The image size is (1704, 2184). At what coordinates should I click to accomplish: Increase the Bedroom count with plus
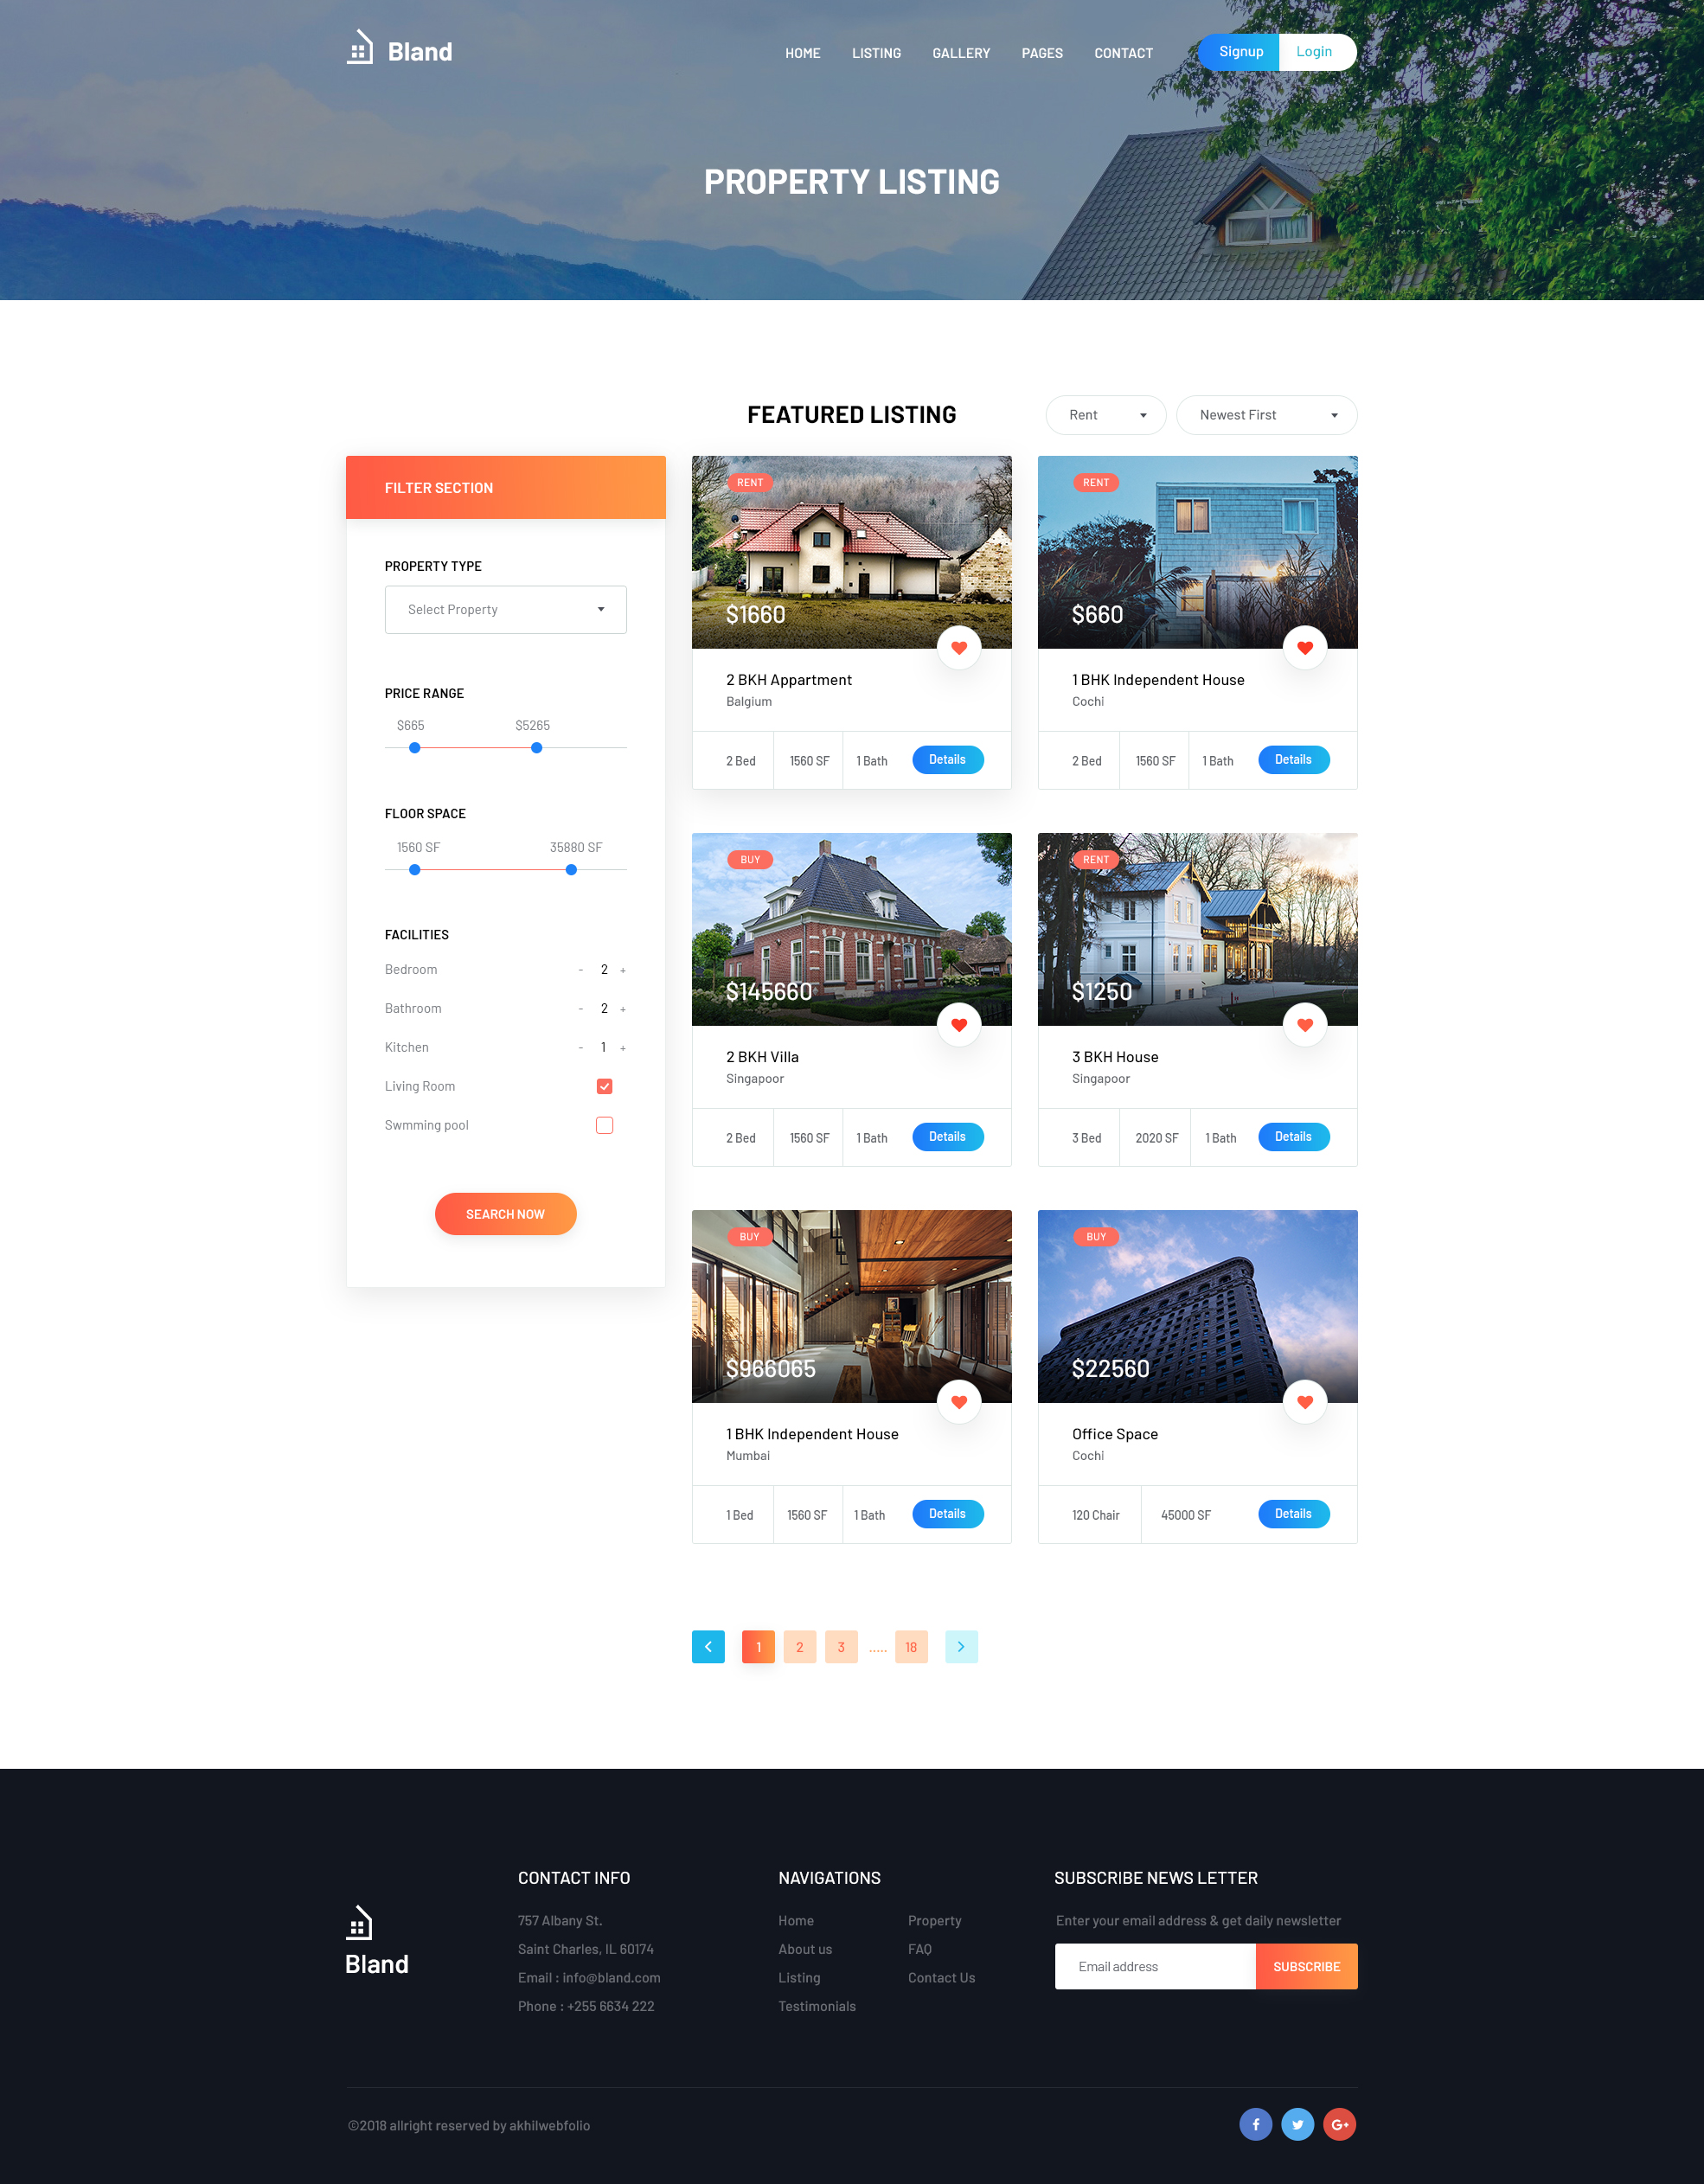(623, 969)
